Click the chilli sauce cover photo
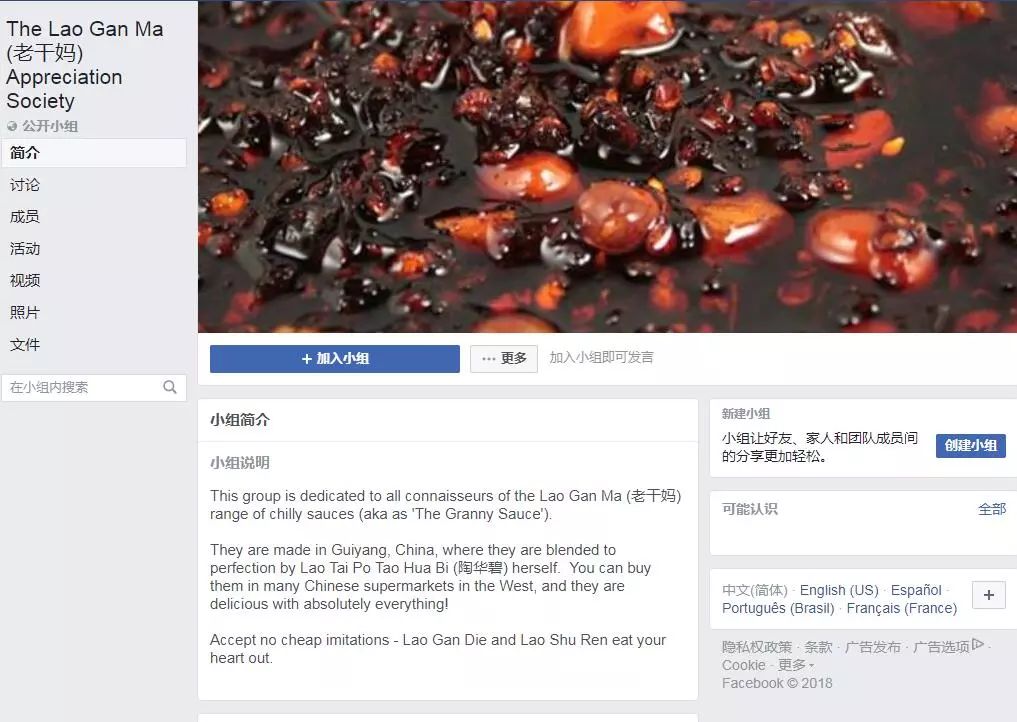Viewport: 1017px width, 722px height. point(607,166)
